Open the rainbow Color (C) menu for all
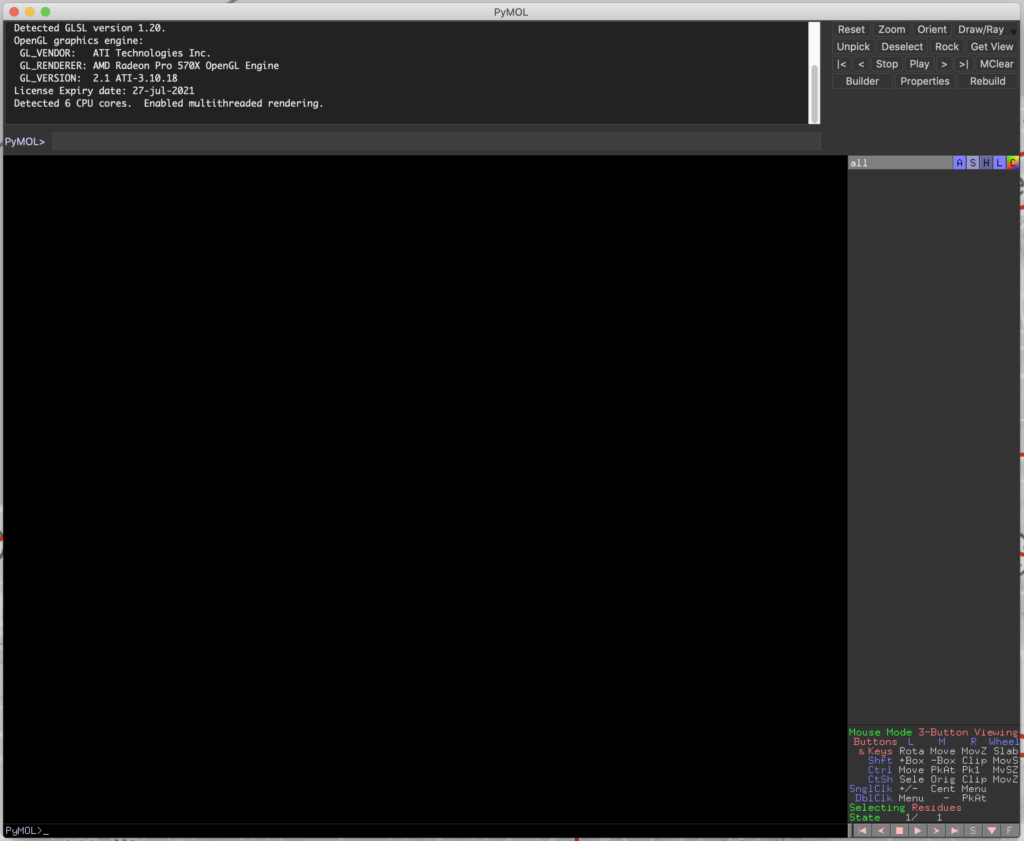This screenshot has height=841, width=1024. (x=1012, y=163)
